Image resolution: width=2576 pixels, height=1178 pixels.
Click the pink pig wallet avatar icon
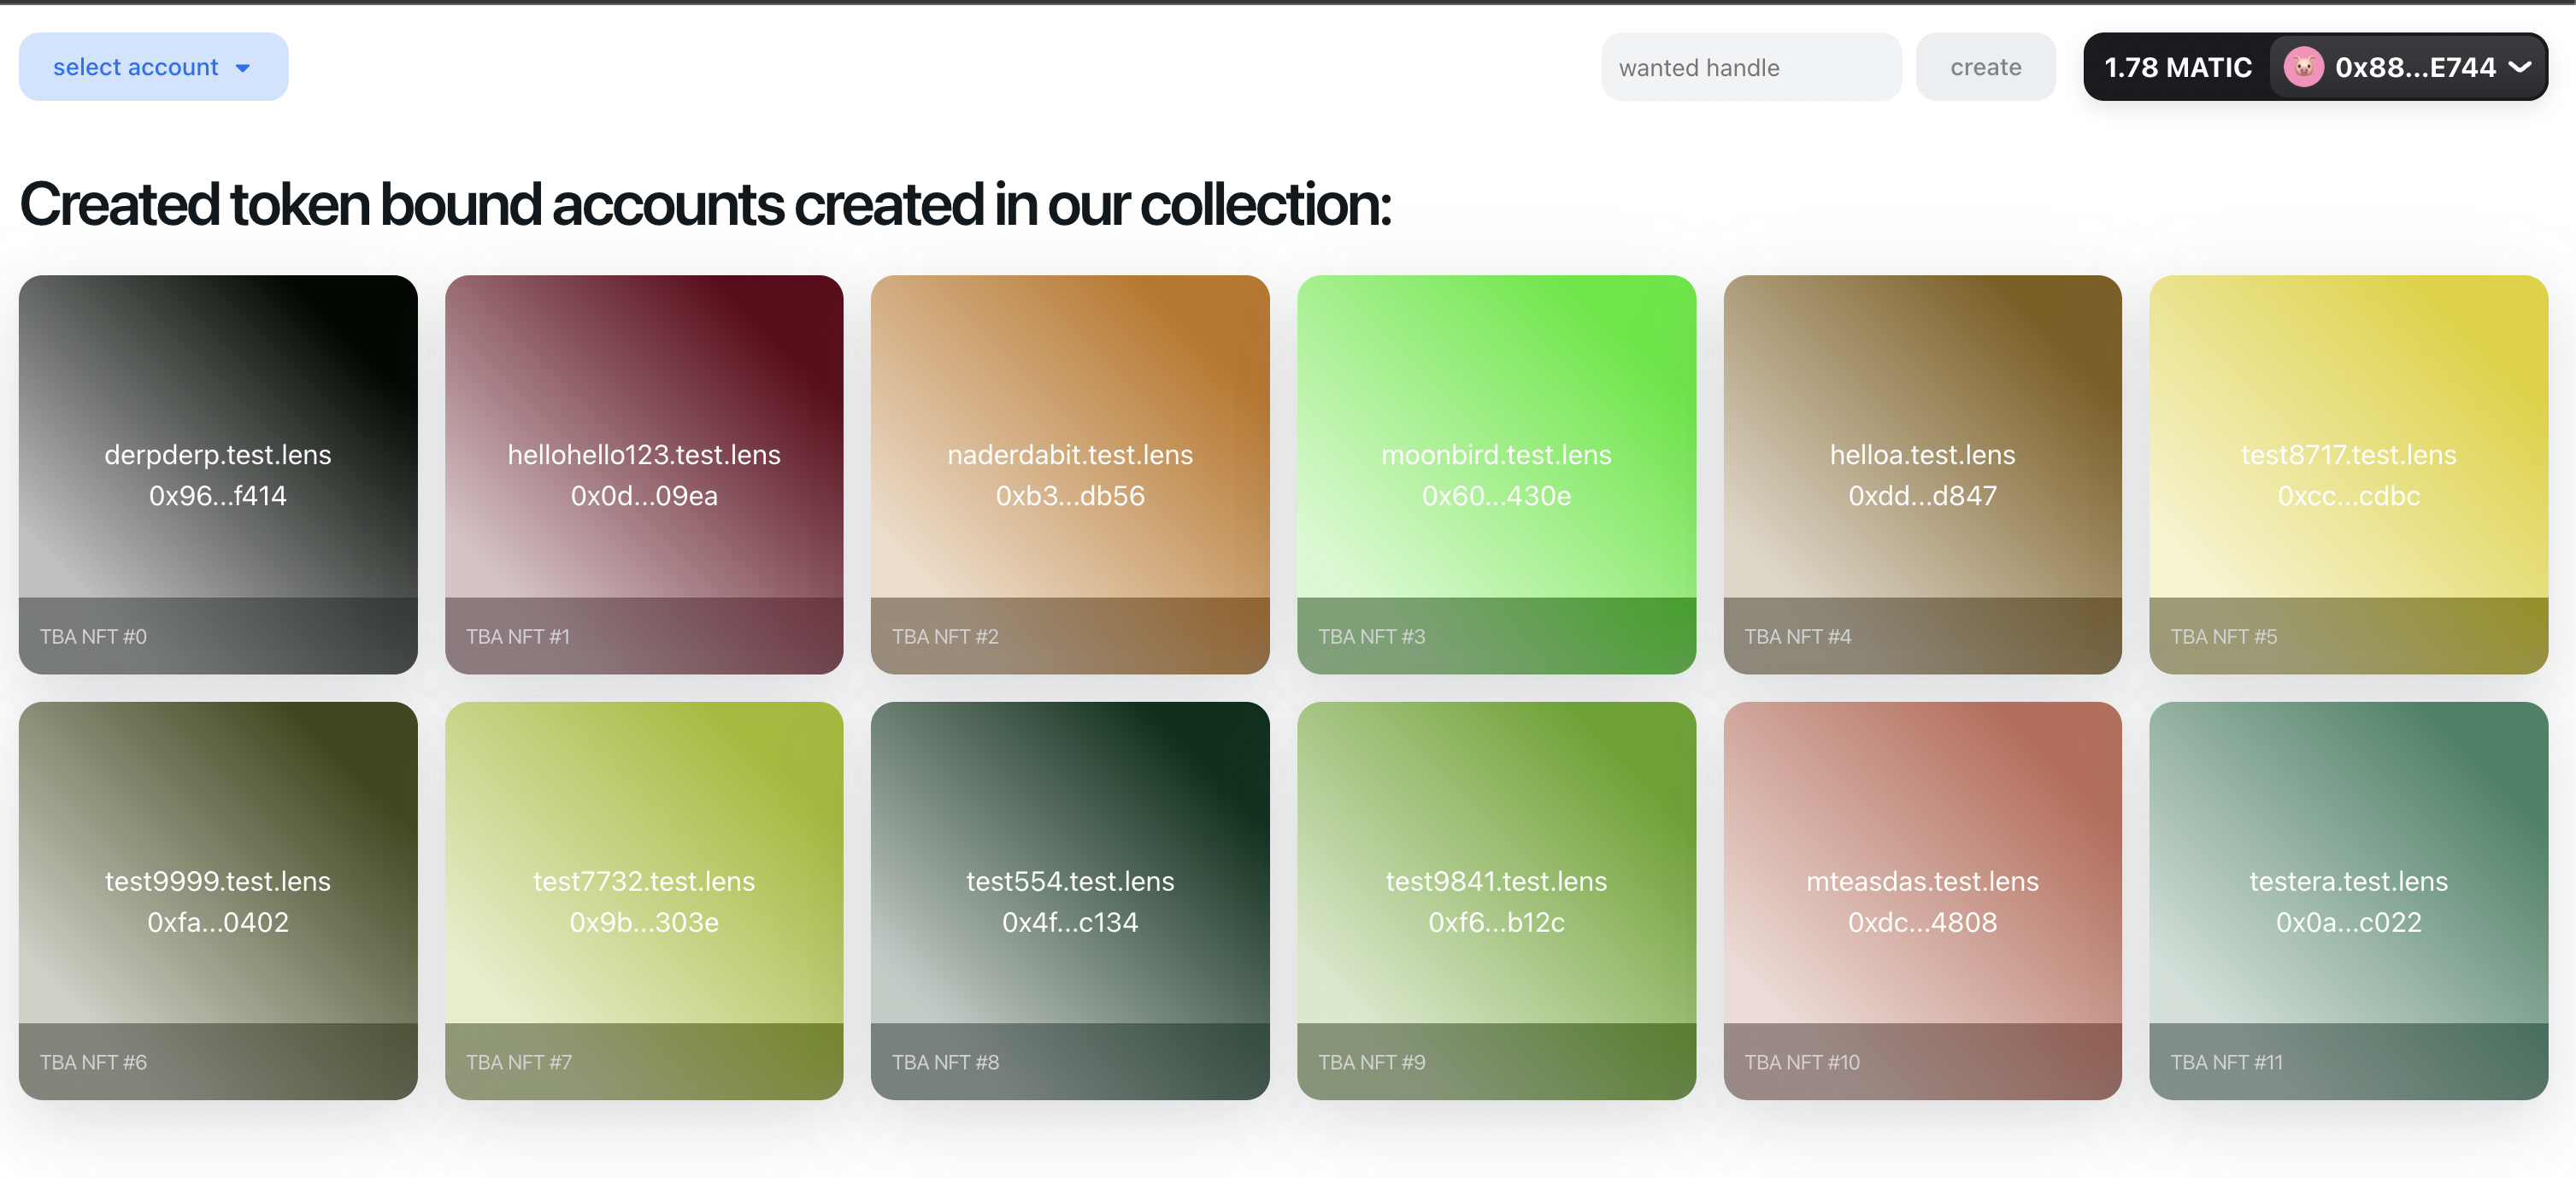click(x=2303, y=67)
